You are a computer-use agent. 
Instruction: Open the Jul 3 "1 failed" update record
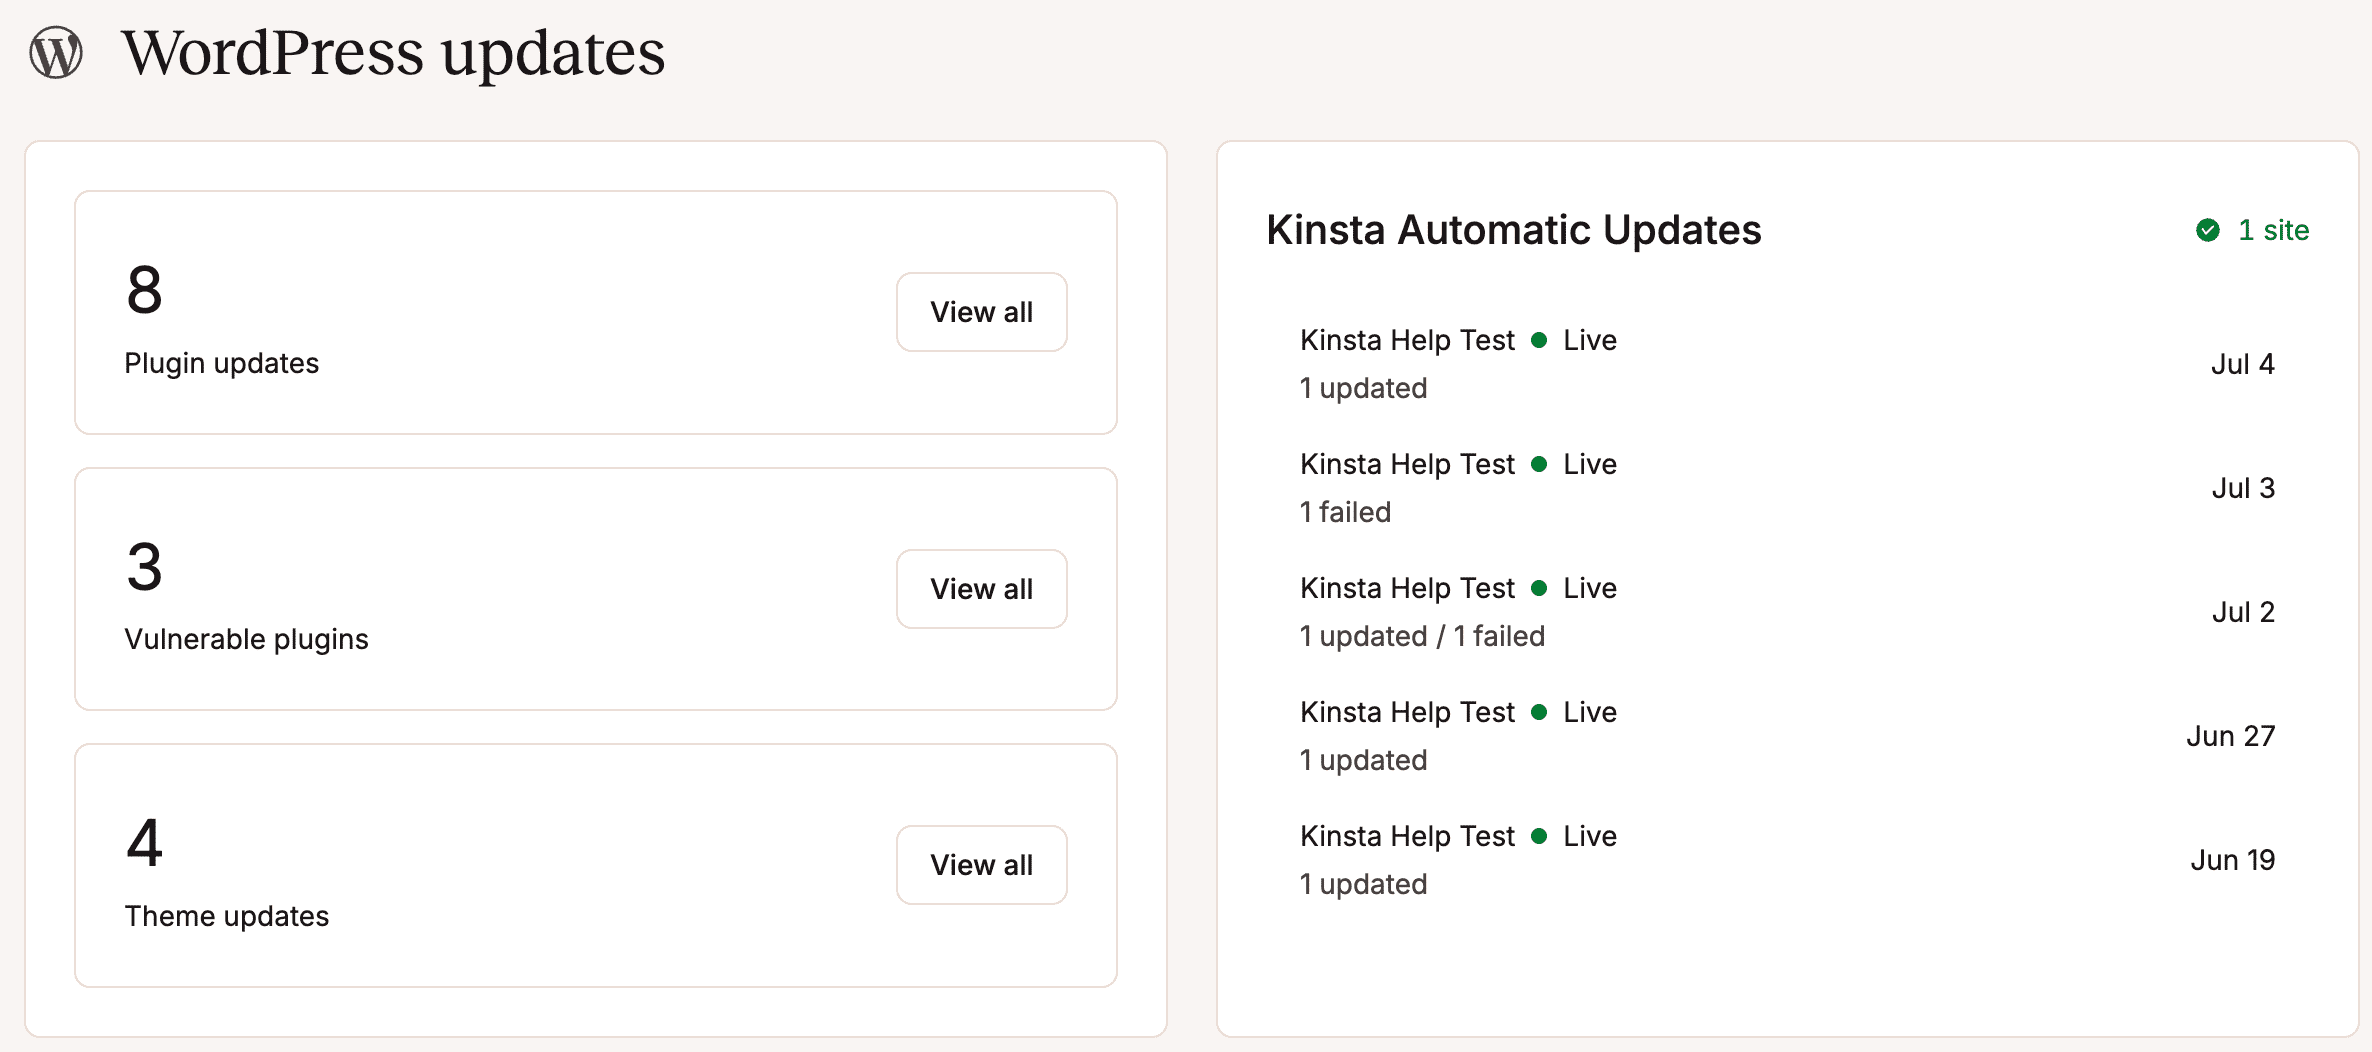1345,512
